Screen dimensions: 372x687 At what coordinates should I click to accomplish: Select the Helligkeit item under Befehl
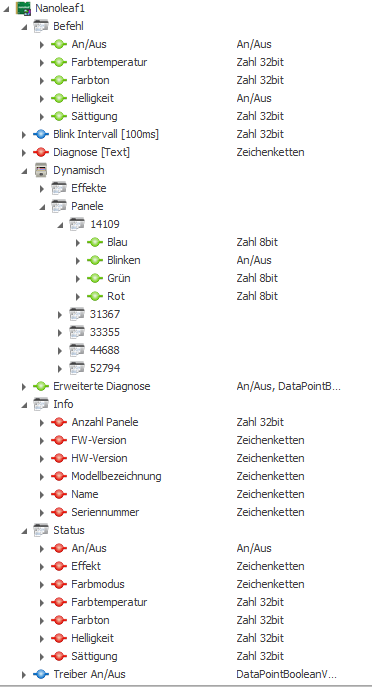[92, 98]
